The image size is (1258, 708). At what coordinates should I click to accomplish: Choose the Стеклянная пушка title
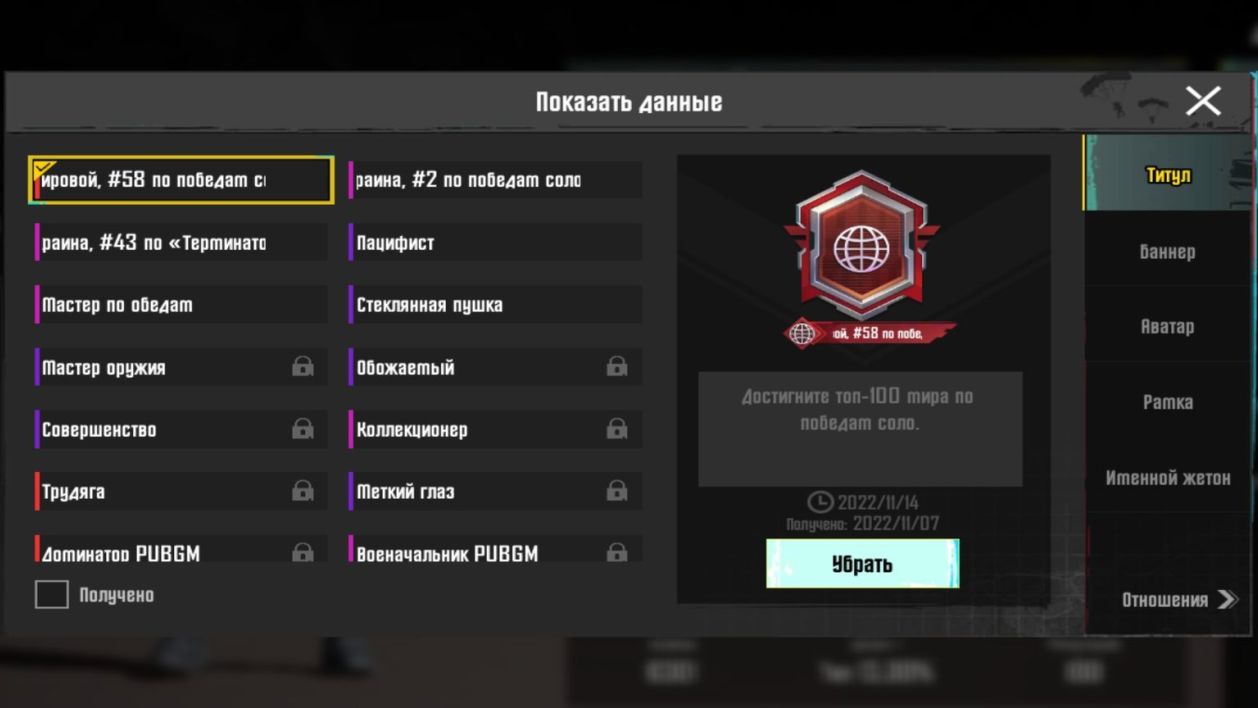tap(495, 305)
